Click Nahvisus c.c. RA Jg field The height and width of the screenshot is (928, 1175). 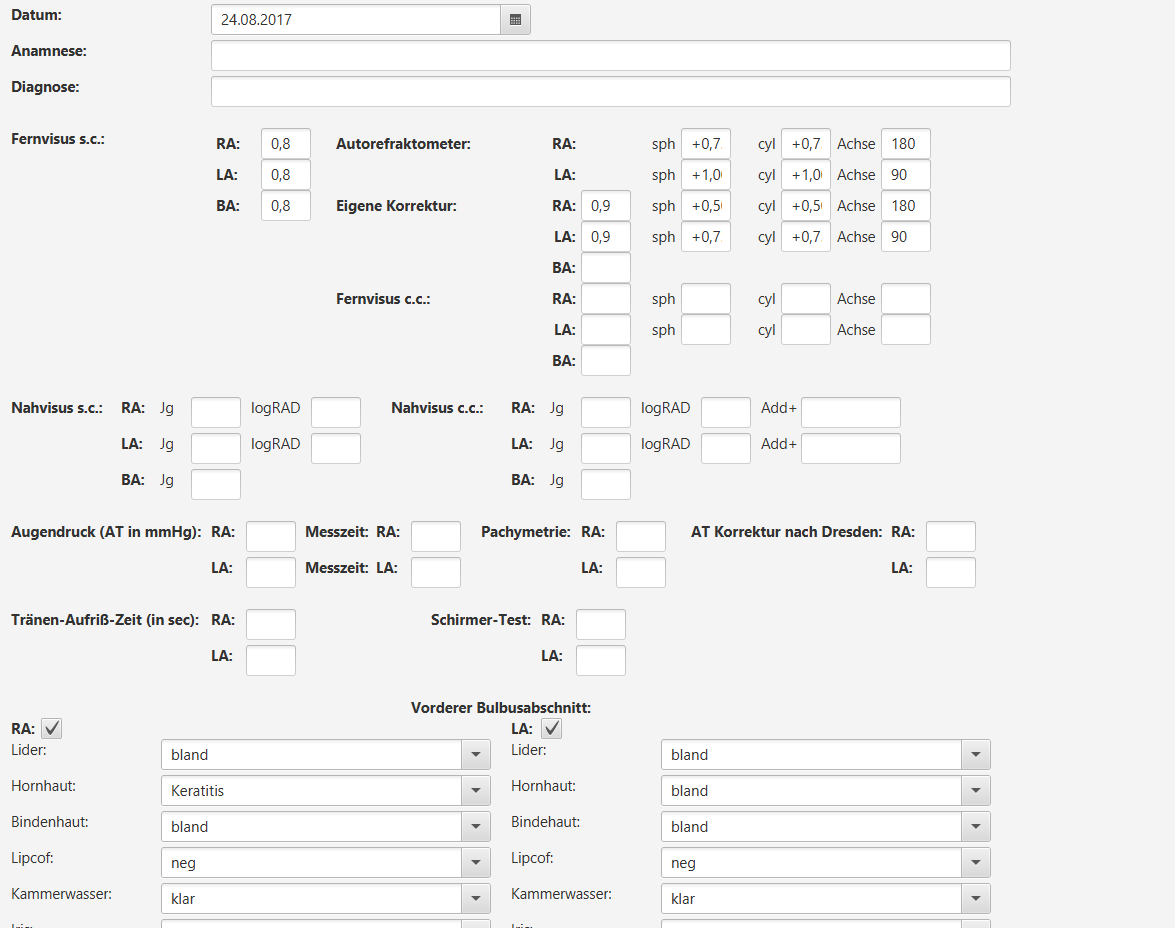(605, 412)
